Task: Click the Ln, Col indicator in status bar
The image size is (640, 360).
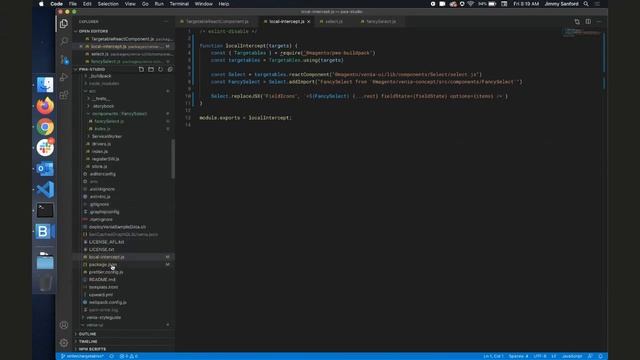Action: tap(493, 356)
